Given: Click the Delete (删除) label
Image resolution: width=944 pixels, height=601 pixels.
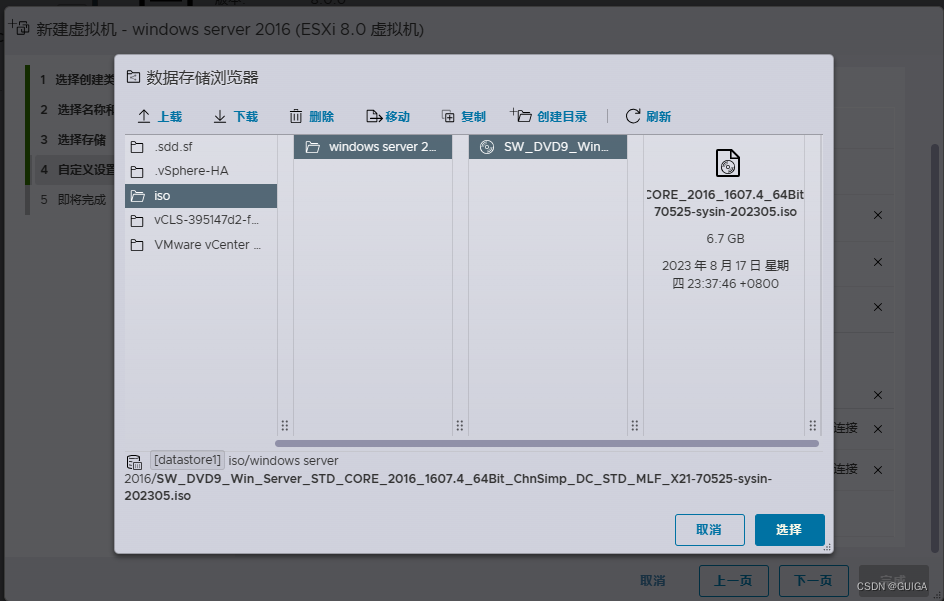Looking at the screenshot, I should click(x=321, y=117).
